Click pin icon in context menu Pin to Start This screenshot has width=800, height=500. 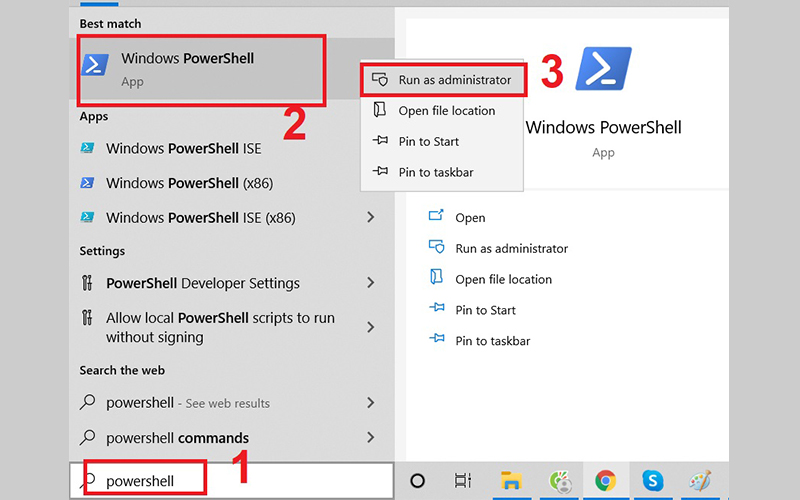click(380, 140)
